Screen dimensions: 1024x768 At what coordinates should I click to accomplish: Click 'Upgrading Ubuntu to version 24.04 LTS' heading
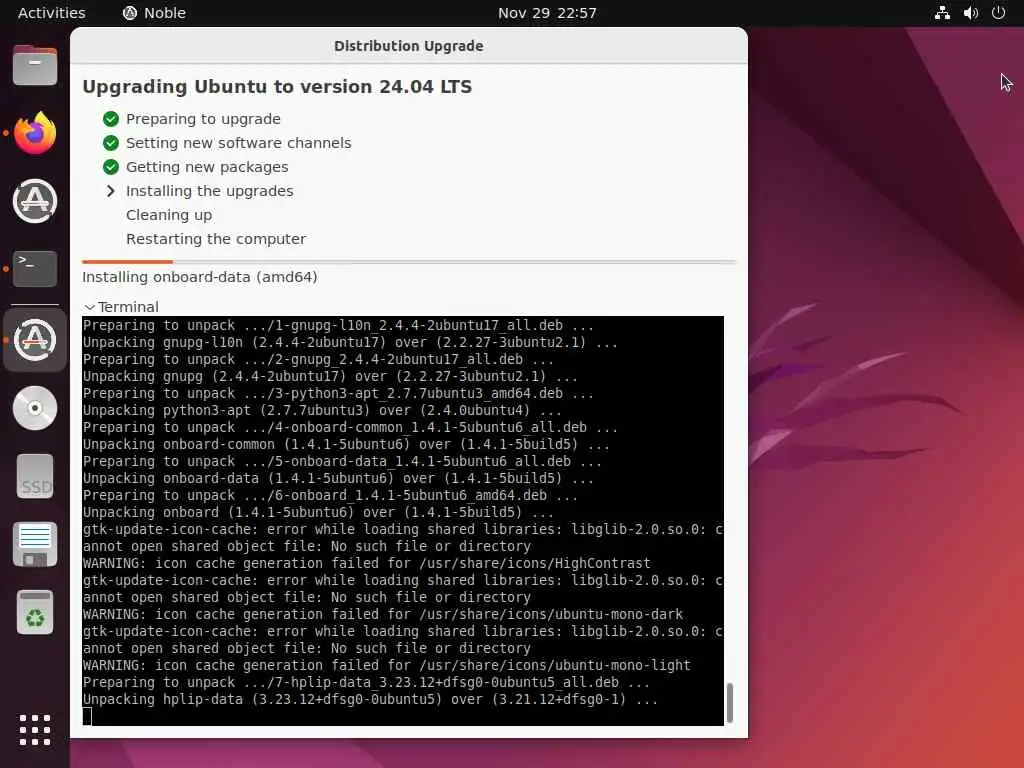click(277, 87)
